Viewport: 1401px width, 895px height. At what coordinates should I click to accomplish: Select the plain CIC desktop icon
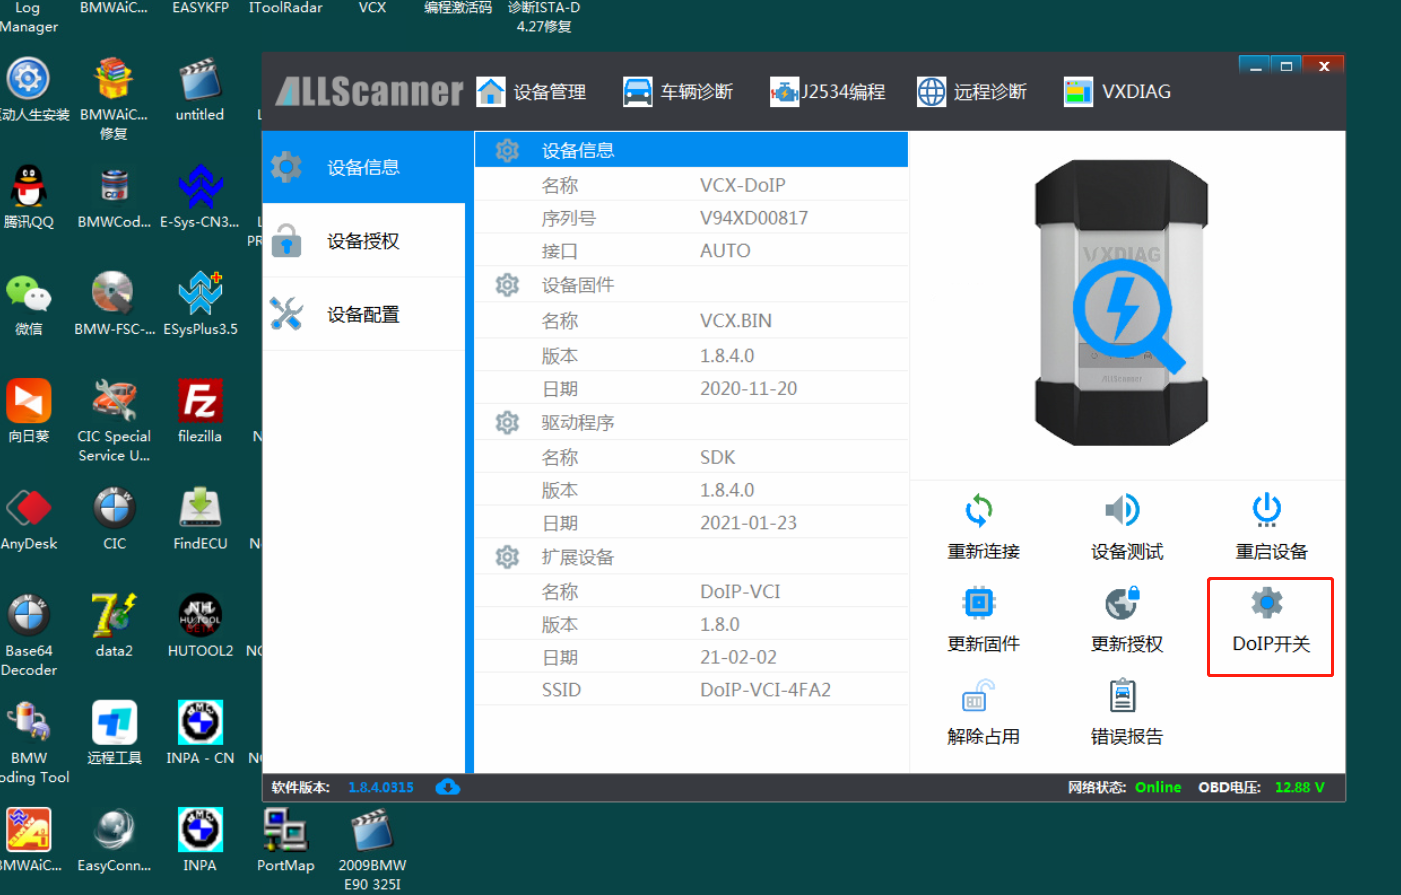(x=114, y=519)
